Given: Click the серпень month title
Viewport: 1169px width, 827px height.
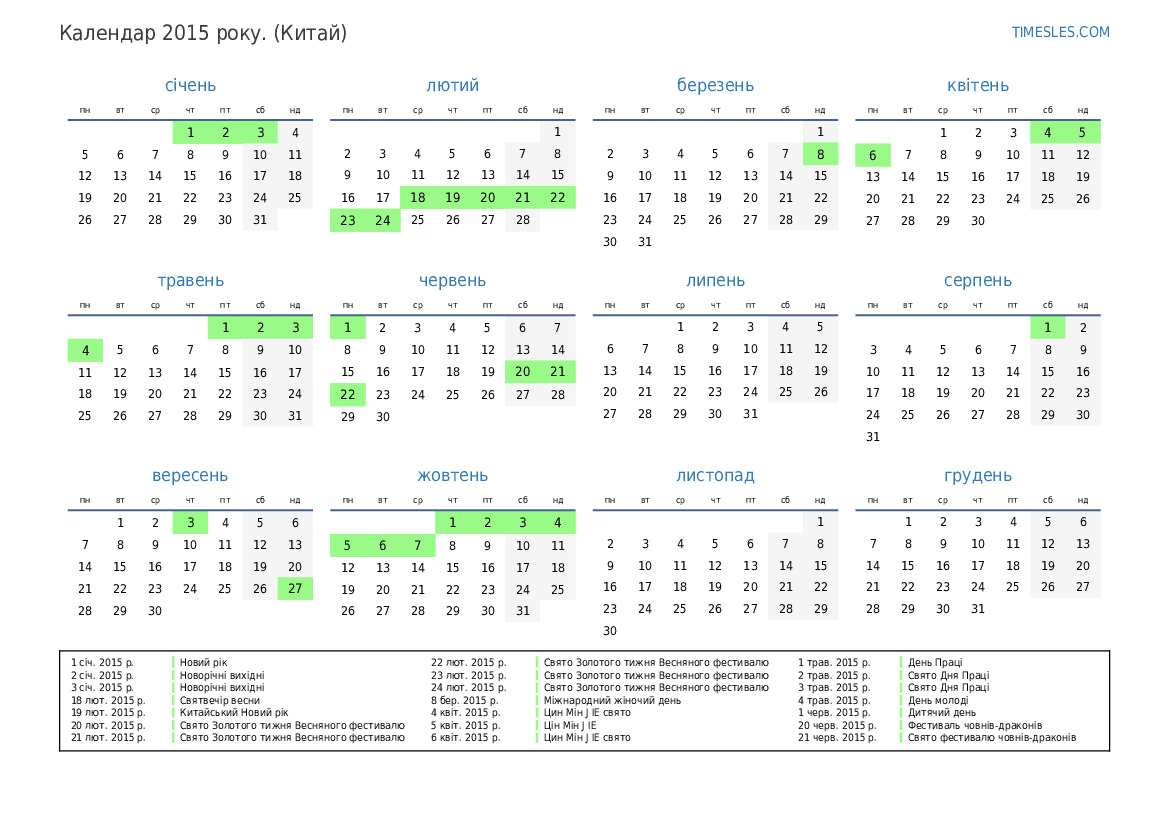Looking at the screenshot, I should (x=977, y=281).
